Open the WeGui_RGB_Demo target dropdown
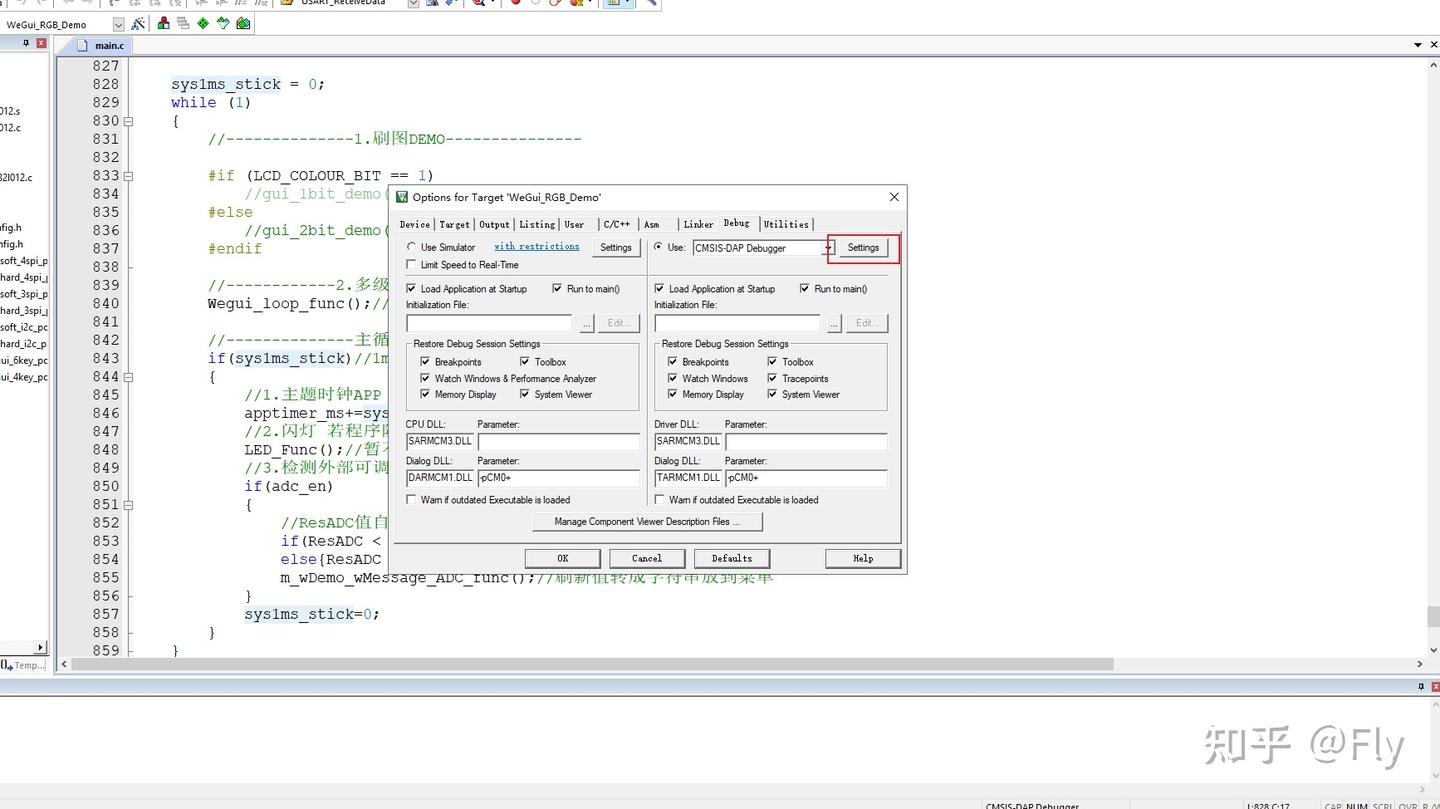 coord(118,24)
